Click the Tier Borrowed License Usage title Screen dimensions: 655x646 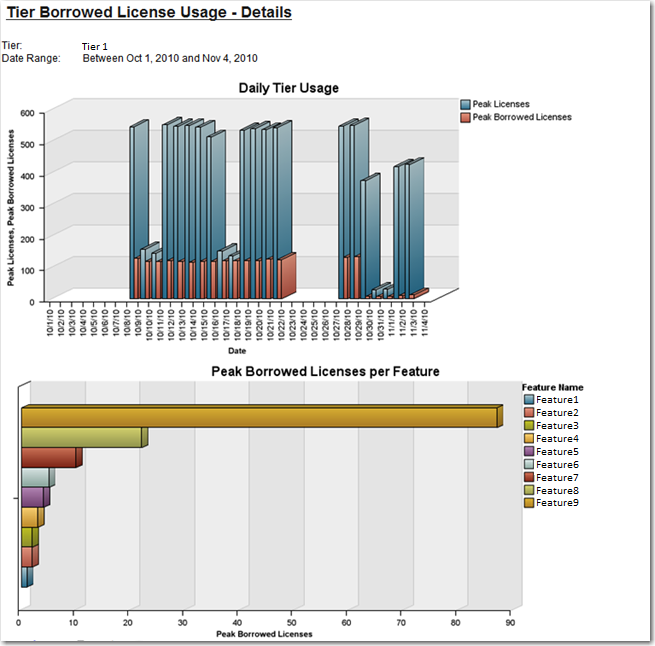(149, 13)
